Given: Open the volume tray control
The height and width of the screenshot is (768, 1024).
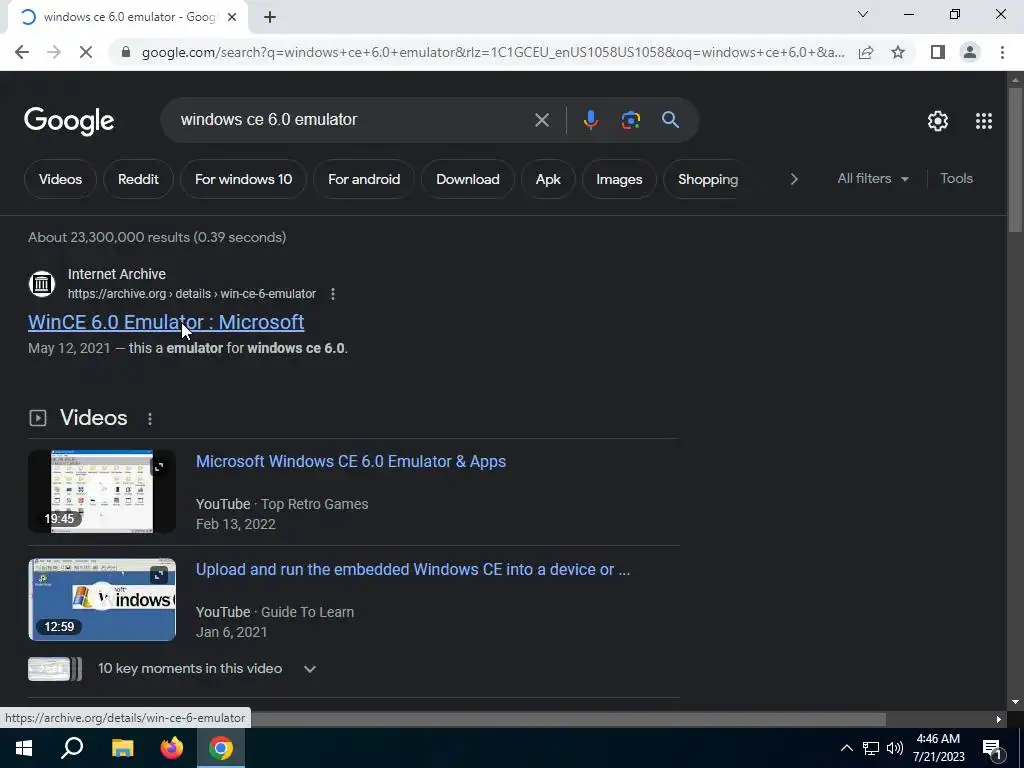Looking at the screenshot, I should [895, 748].
